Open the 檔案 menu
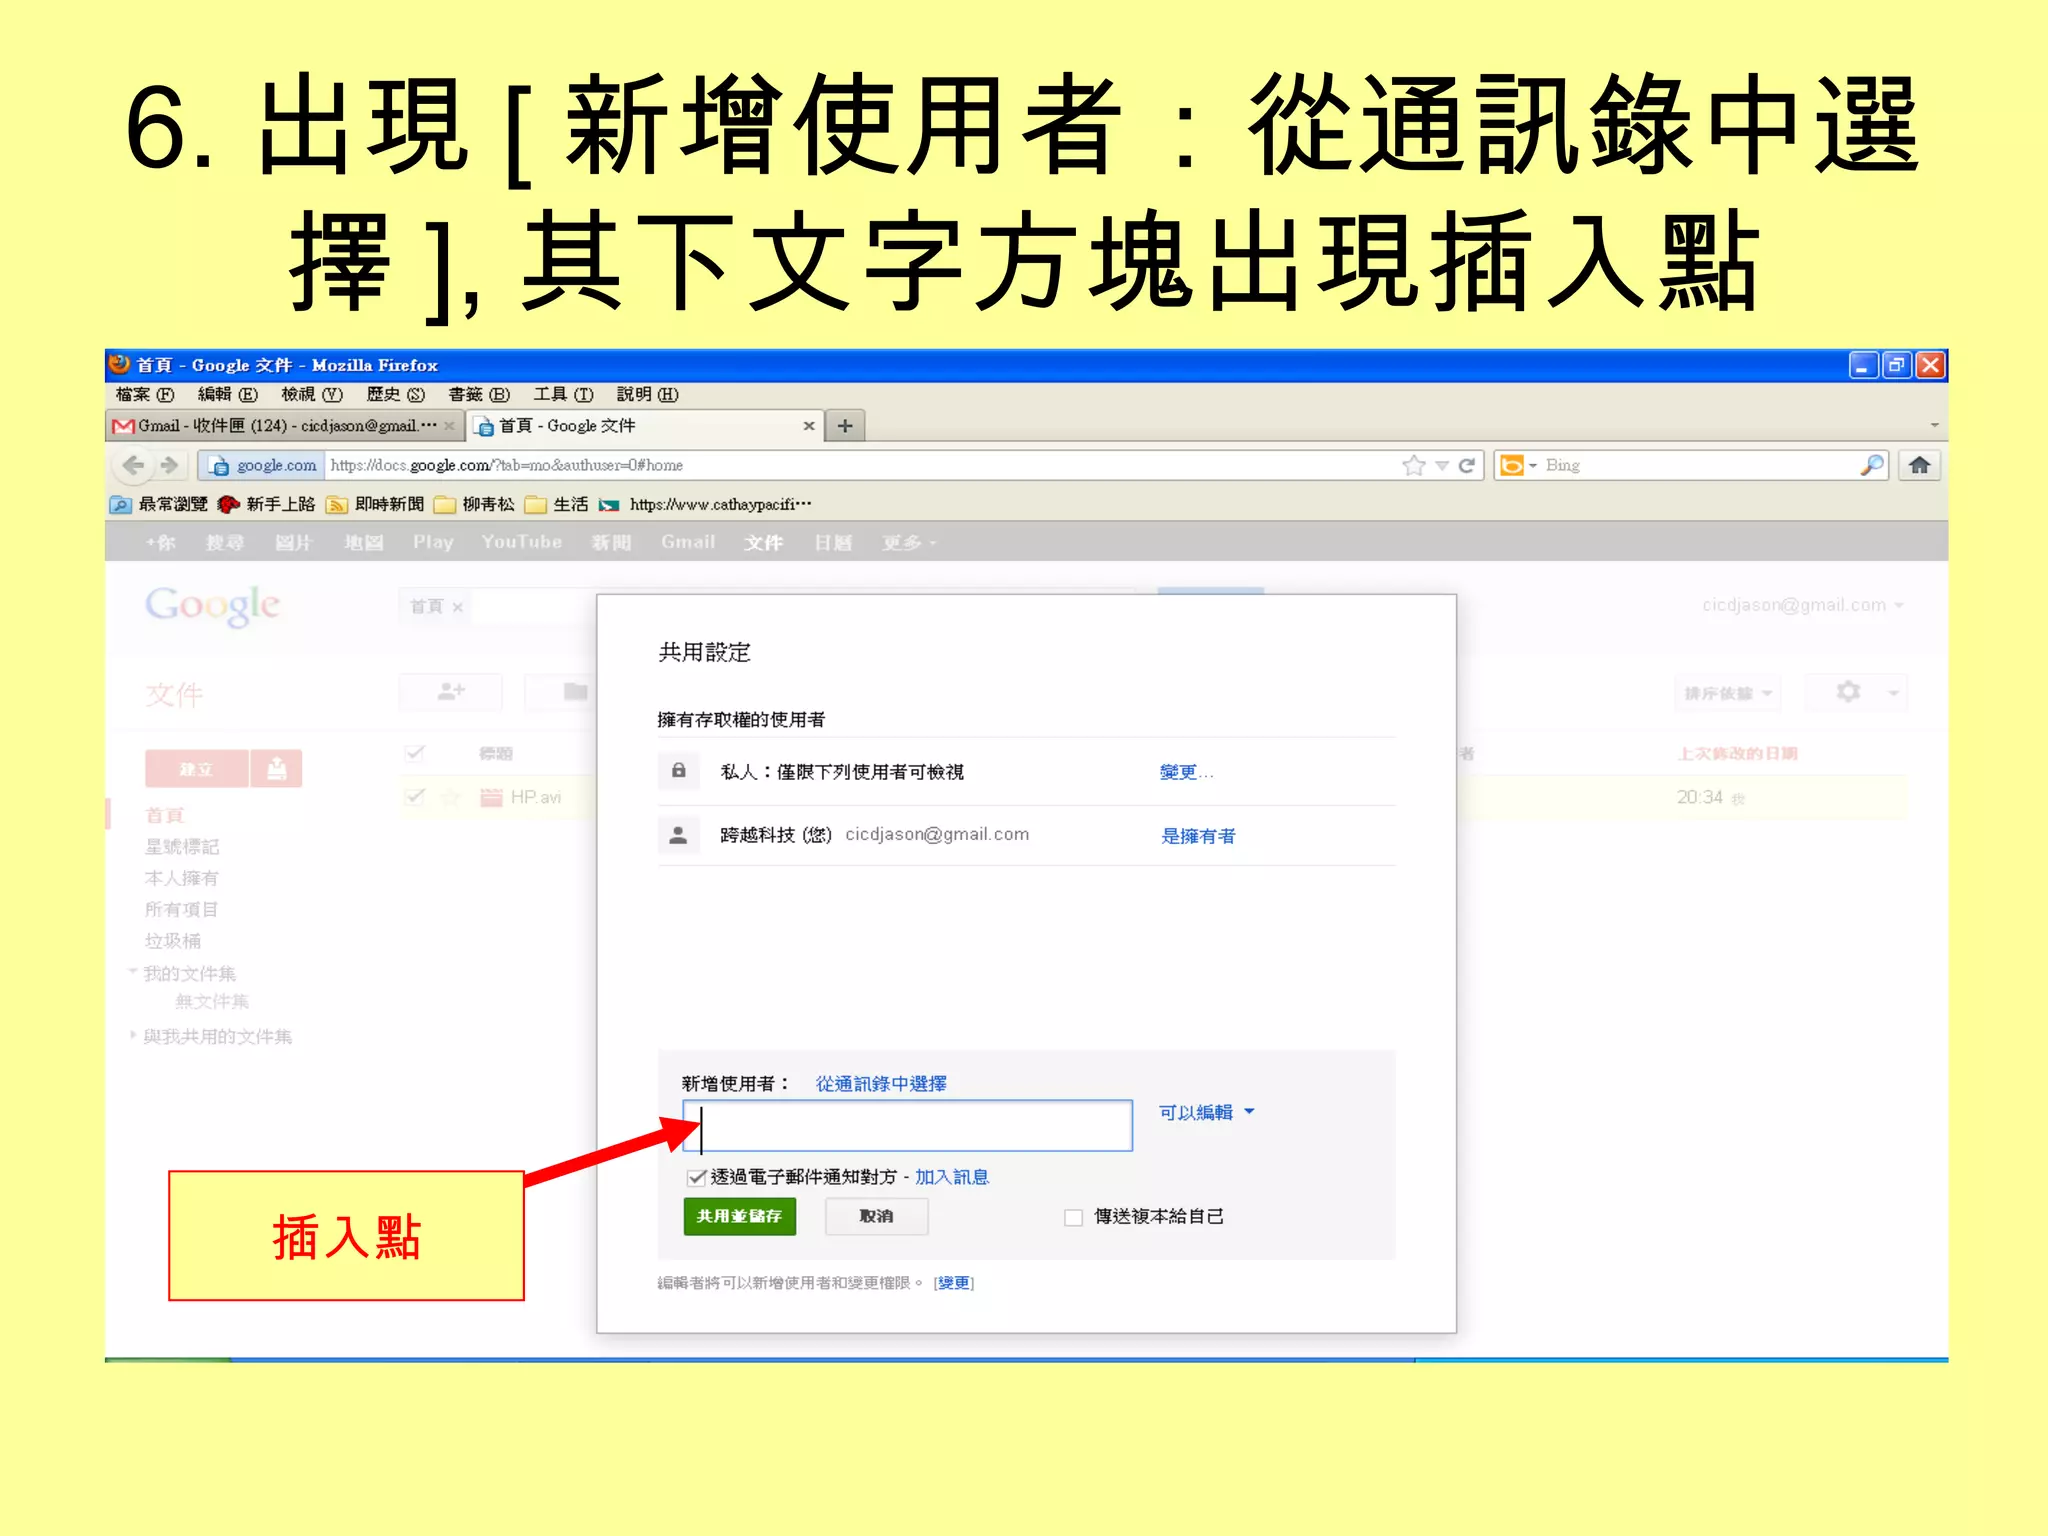The image size is (2048, 1536). (145, 394)
